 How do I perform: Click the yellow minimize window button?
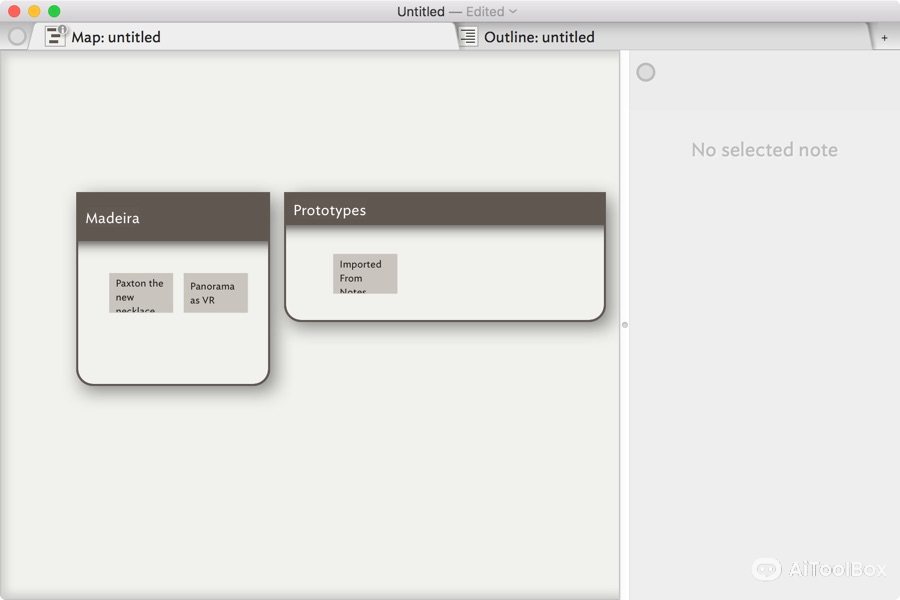coord(34,11)
